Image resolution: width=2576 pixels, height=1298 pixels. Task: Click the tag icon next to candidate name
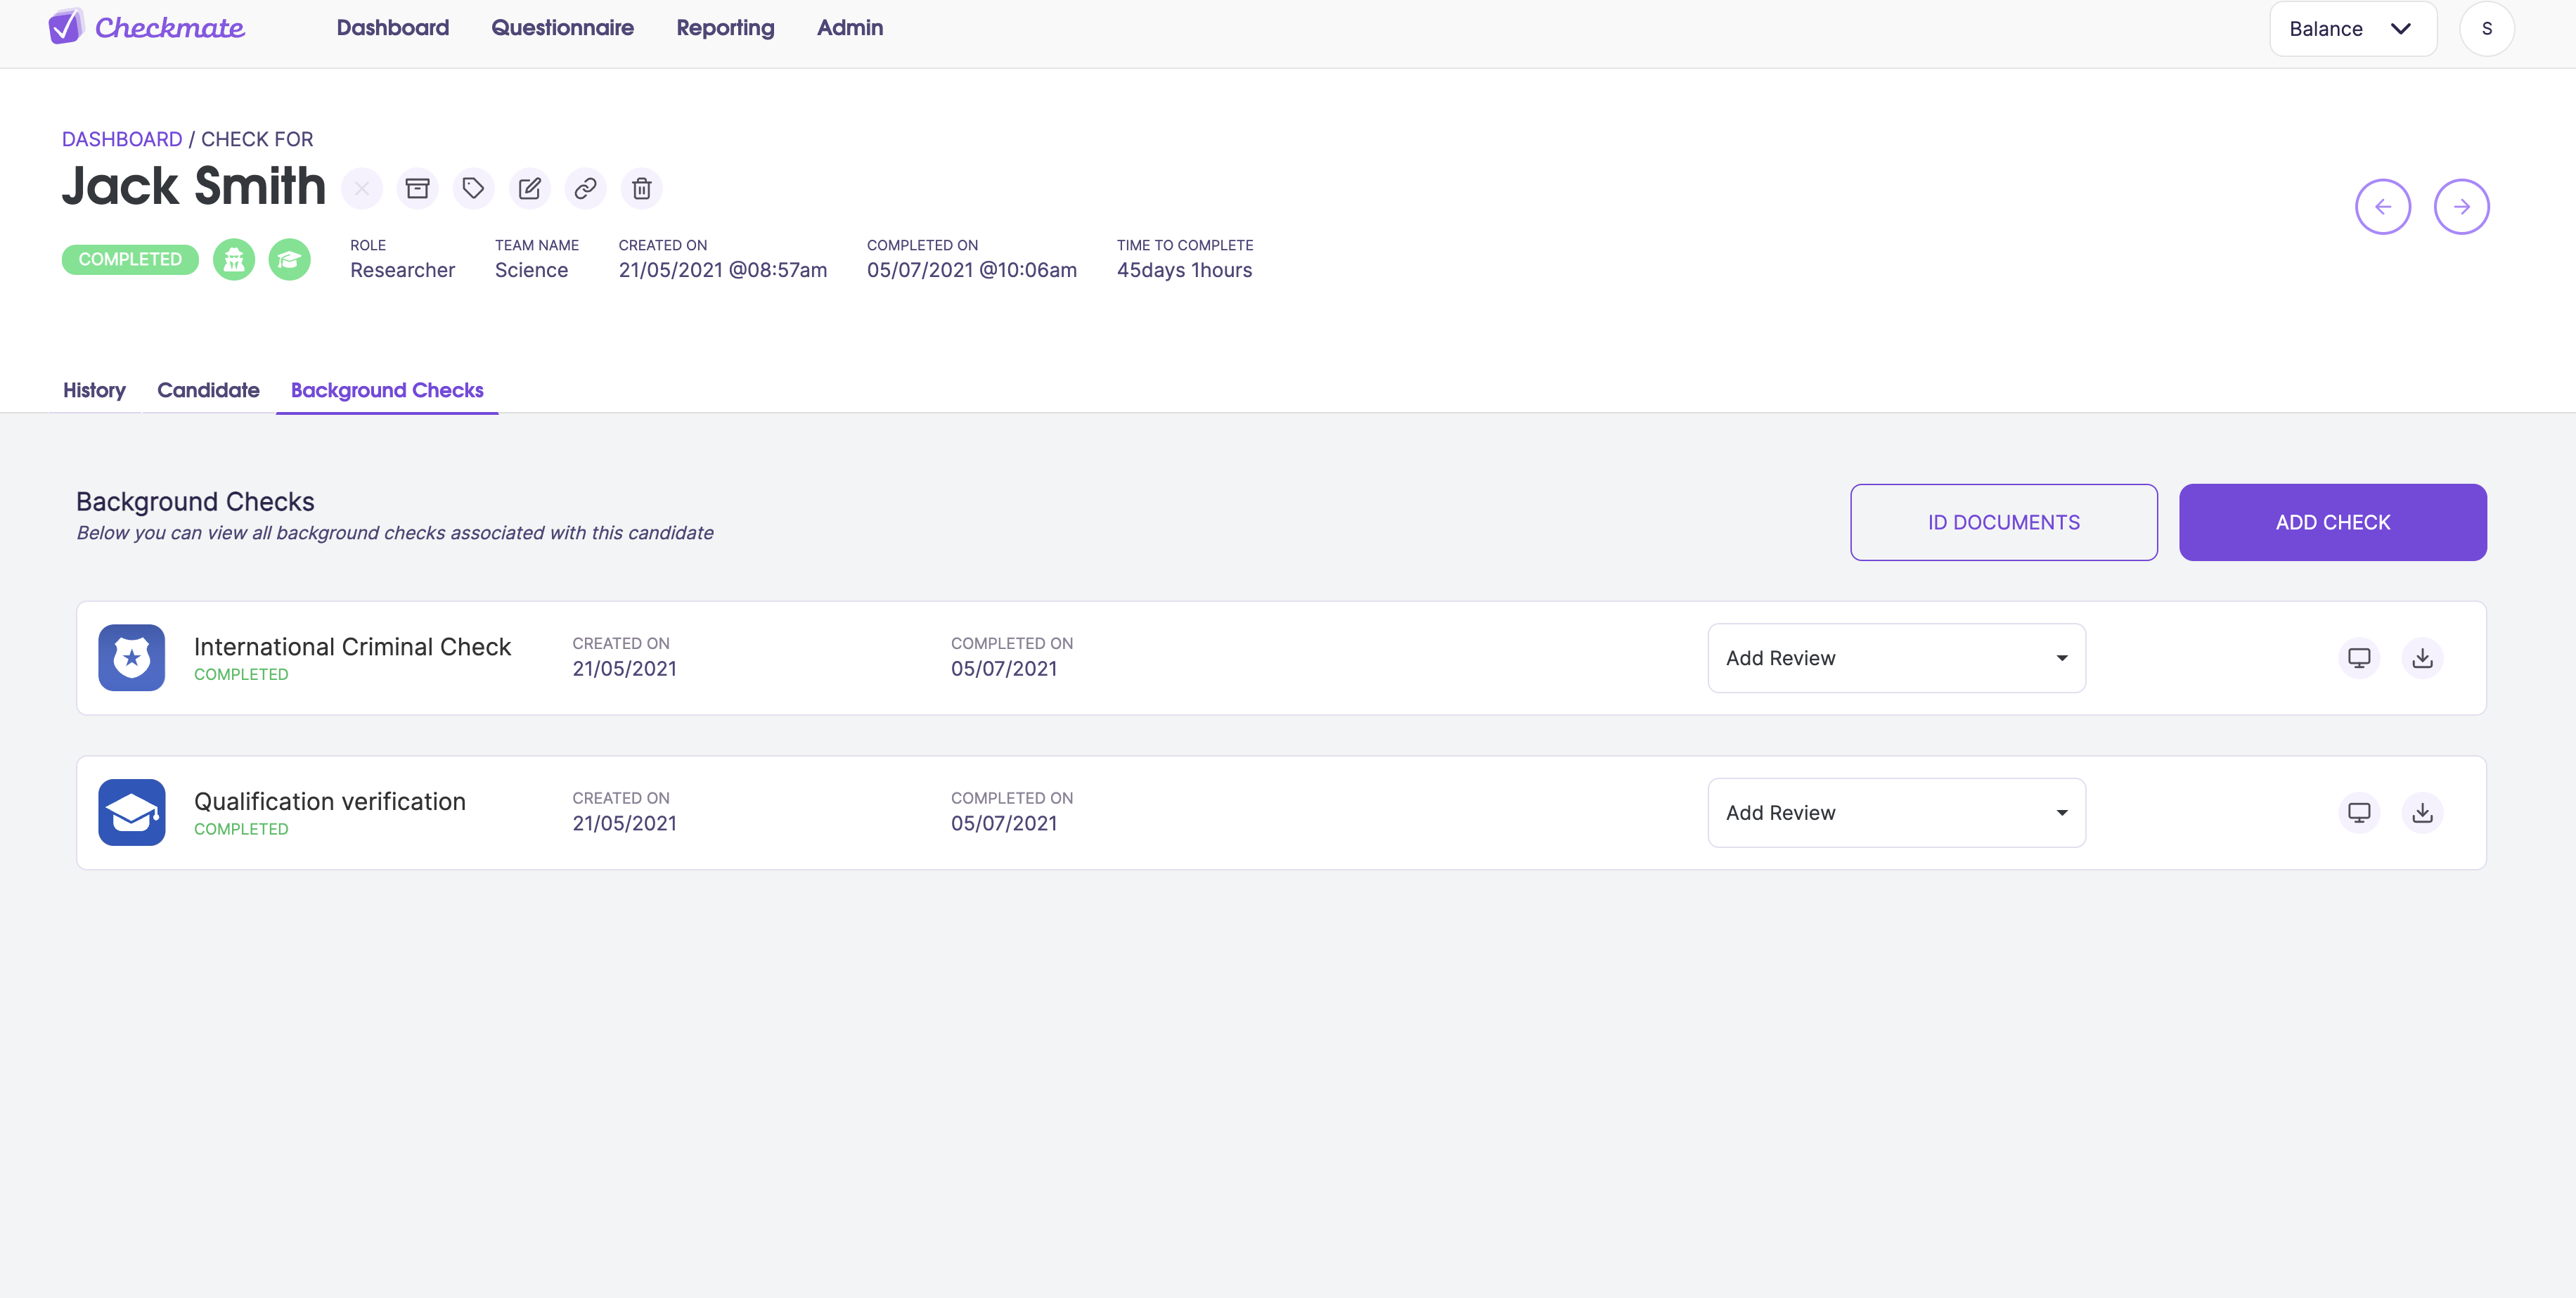tap(473, 188)
